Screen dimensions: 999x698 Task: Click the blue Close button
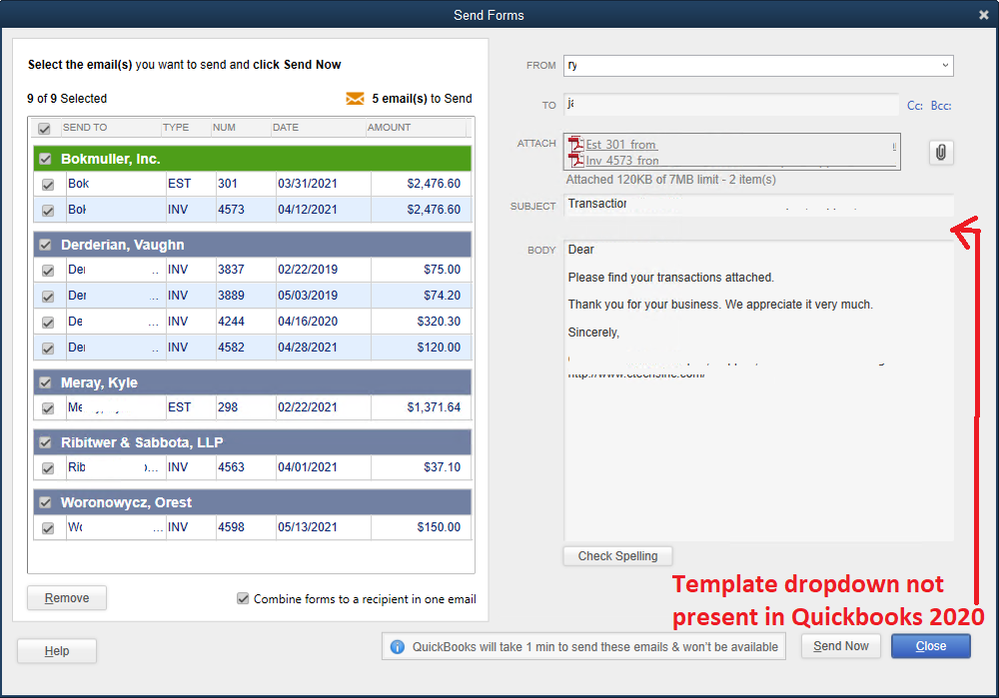click(x=931, y=646)
